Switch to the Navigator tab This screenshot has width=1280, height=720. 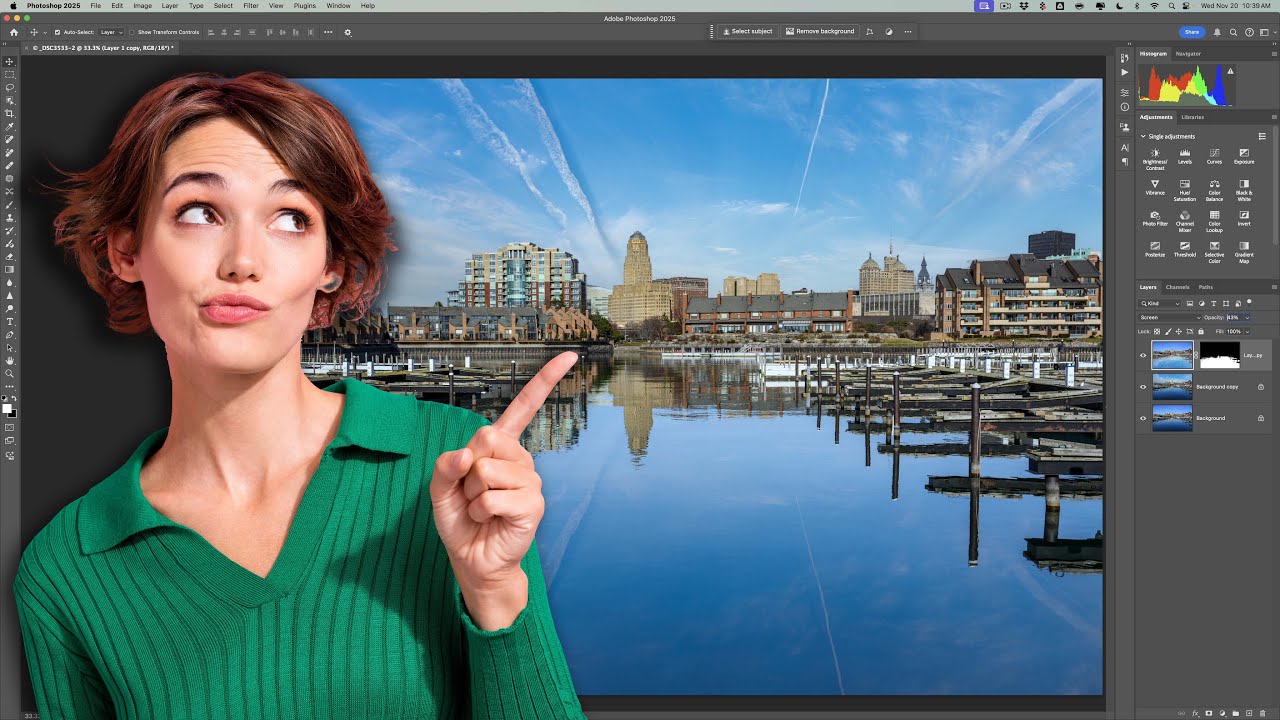1188,54
